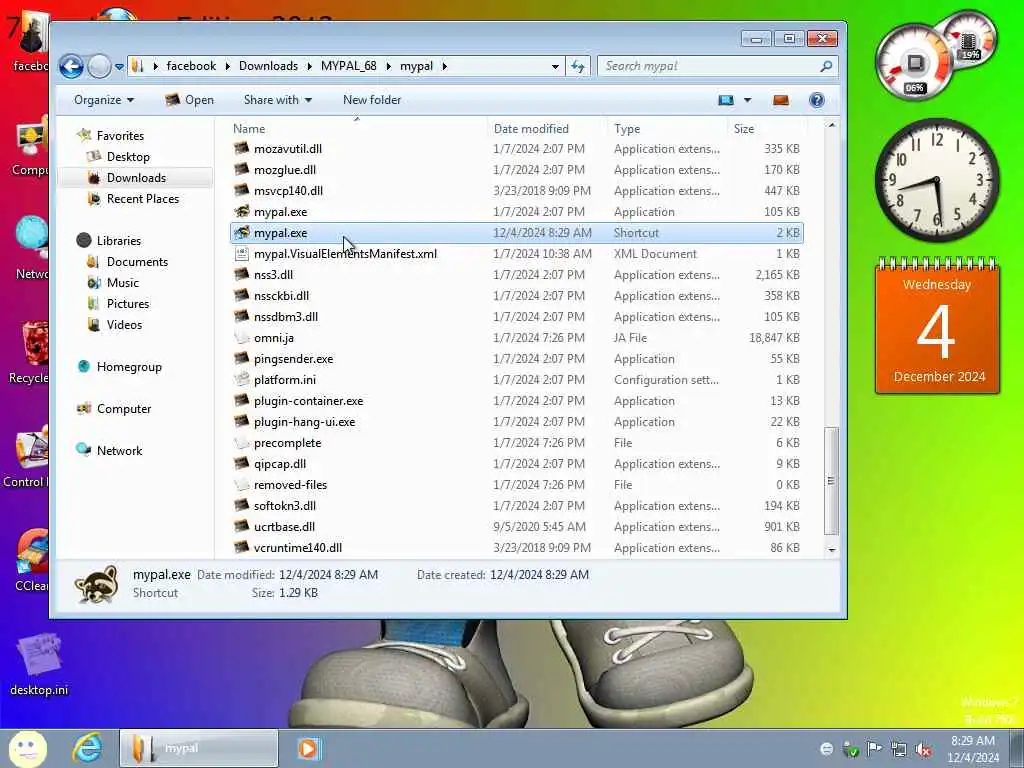
Task: Change your view icon button
Action: pyautogui.click(x=726, y=100)
